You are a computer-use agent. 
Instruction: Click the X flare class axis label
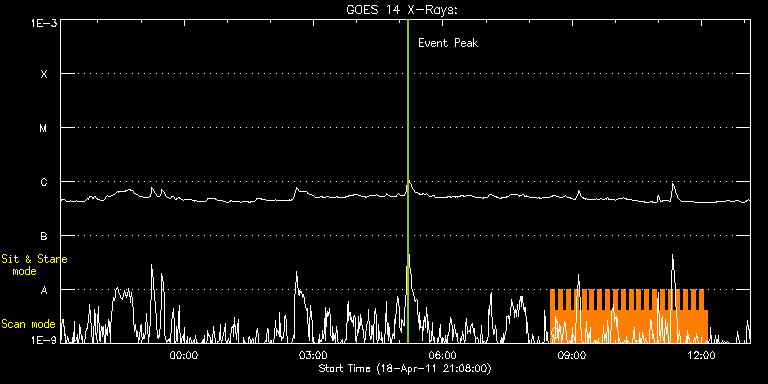(44, 74)
